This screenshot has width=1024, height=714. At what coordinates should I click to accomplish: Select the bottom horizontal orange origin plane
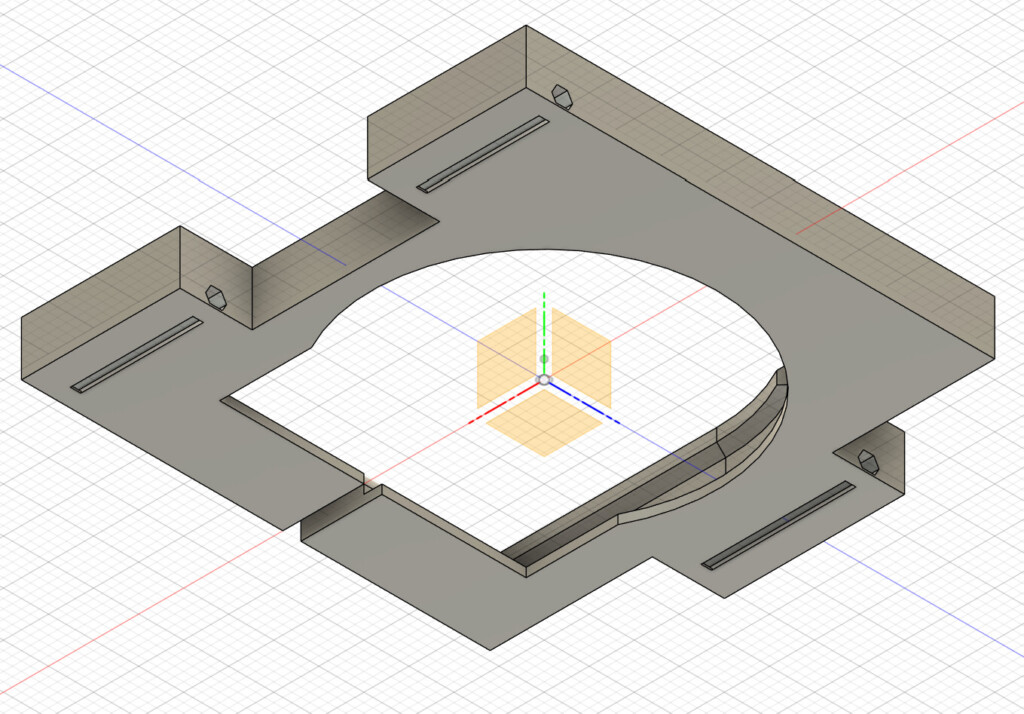click(543, 422)
